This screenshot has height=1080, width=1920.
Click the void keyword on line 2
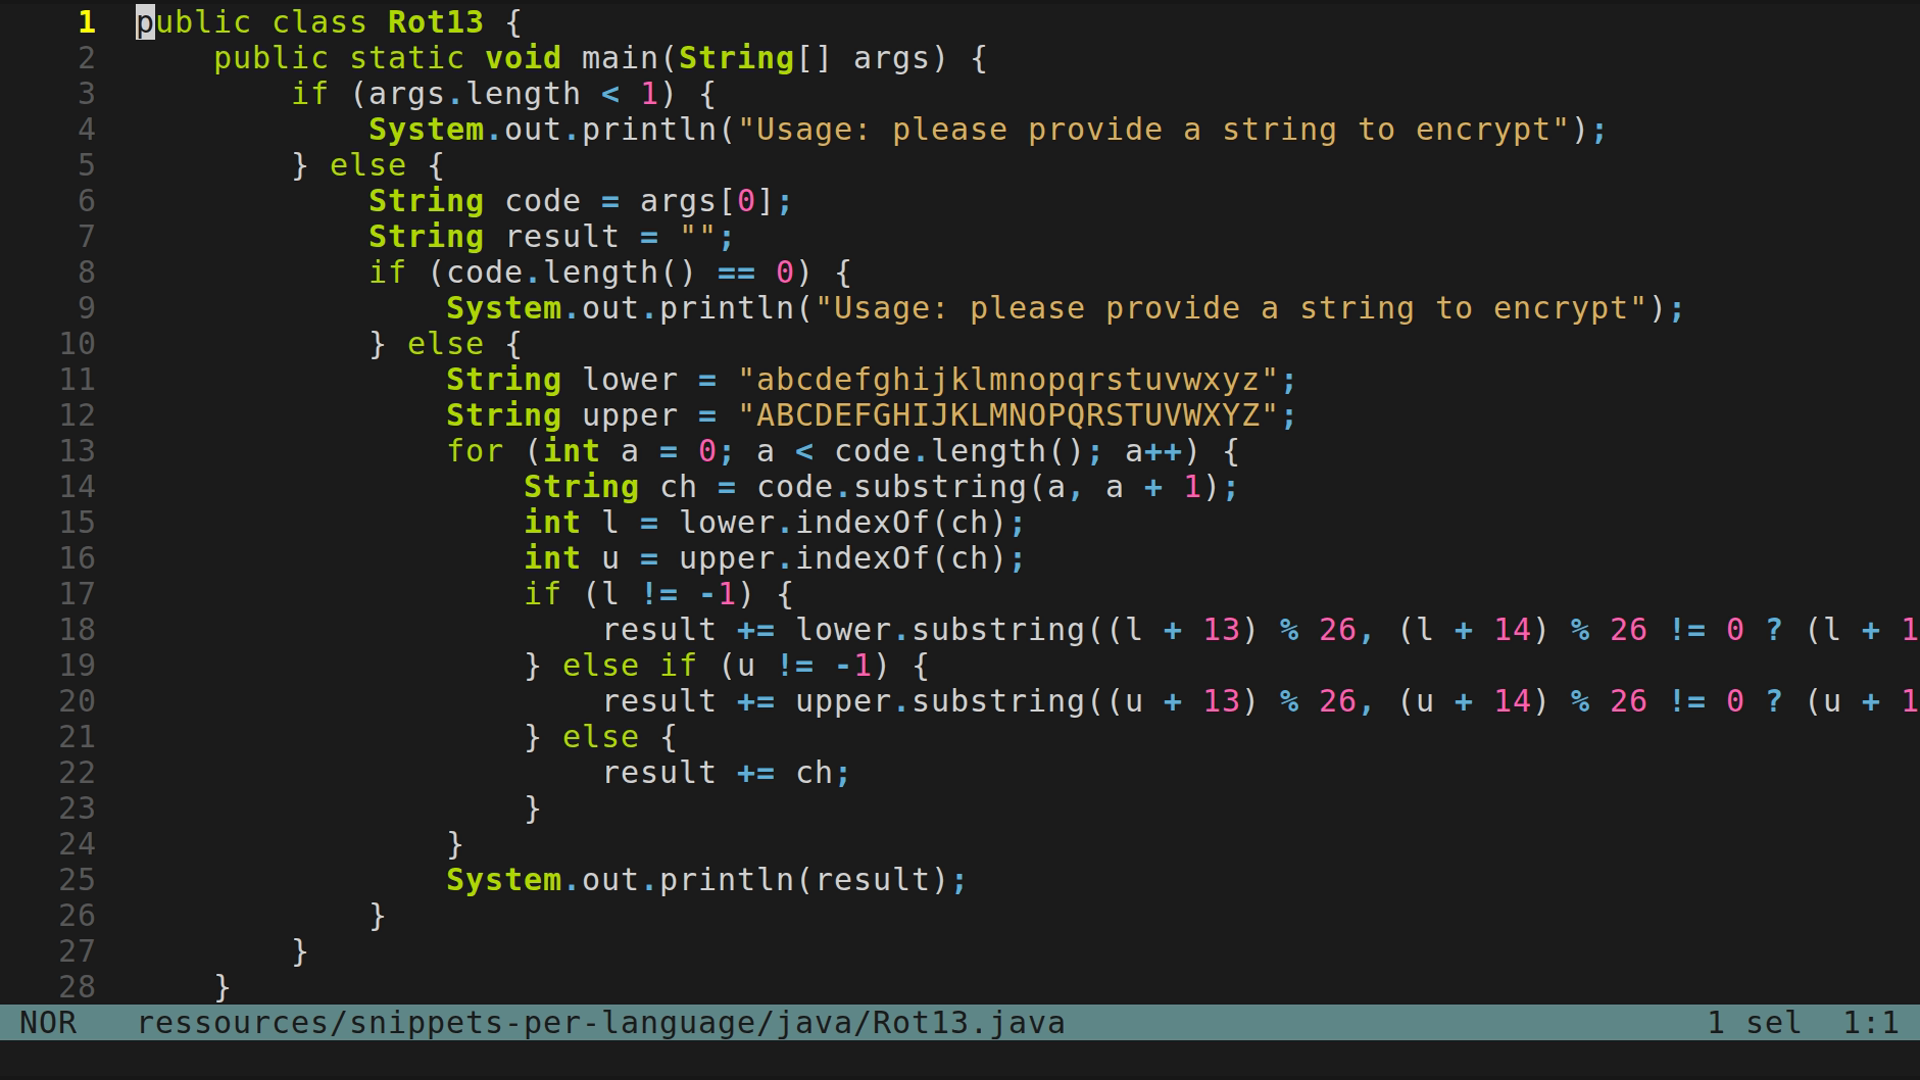click(x=523, y=57)
